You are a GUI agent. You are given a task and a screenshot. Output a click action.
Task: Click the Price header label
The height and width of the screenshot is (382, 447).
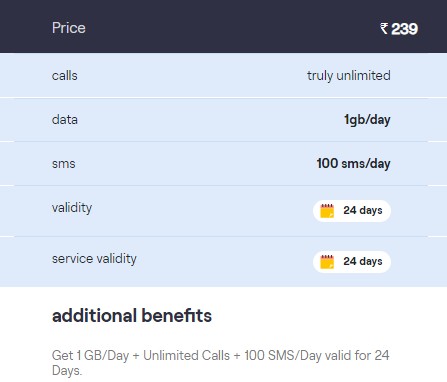pos(69,28)
